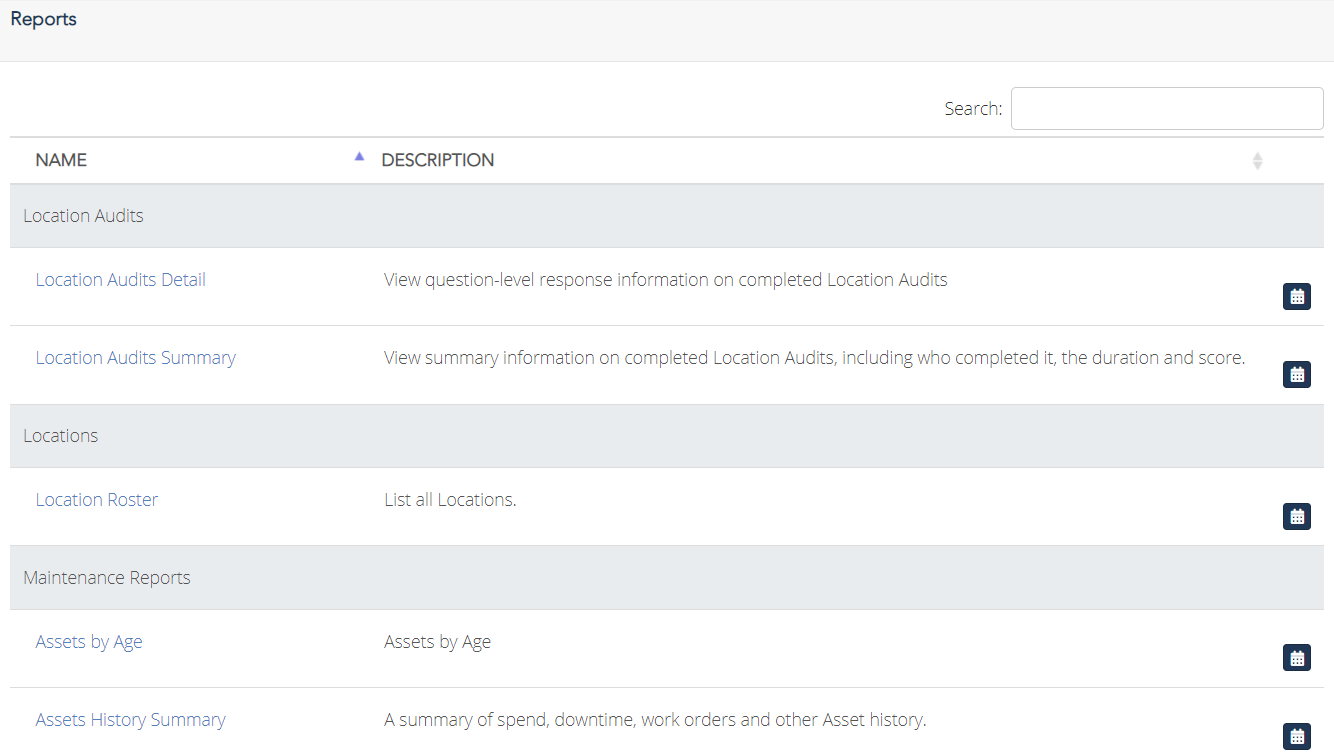Click into the Search field

tap(1167, 109)
